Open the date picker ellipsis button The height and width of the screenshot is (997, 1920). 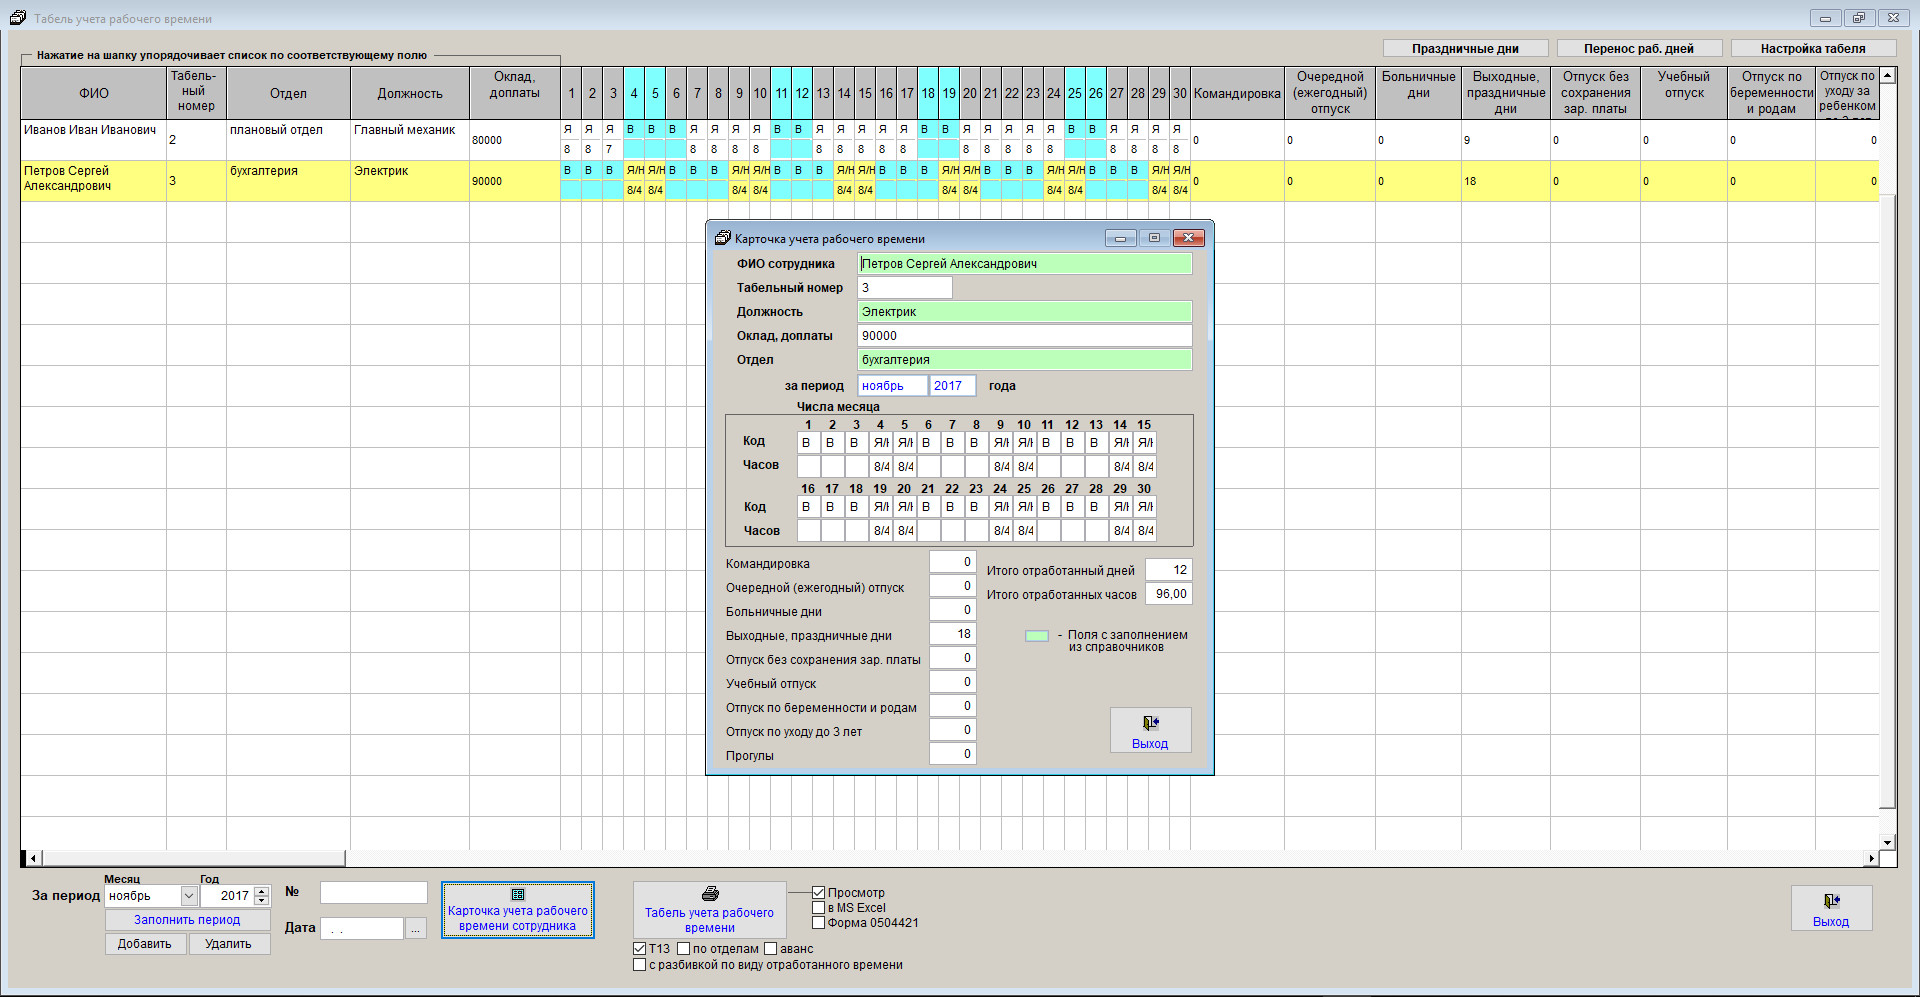tap(416, 929)
